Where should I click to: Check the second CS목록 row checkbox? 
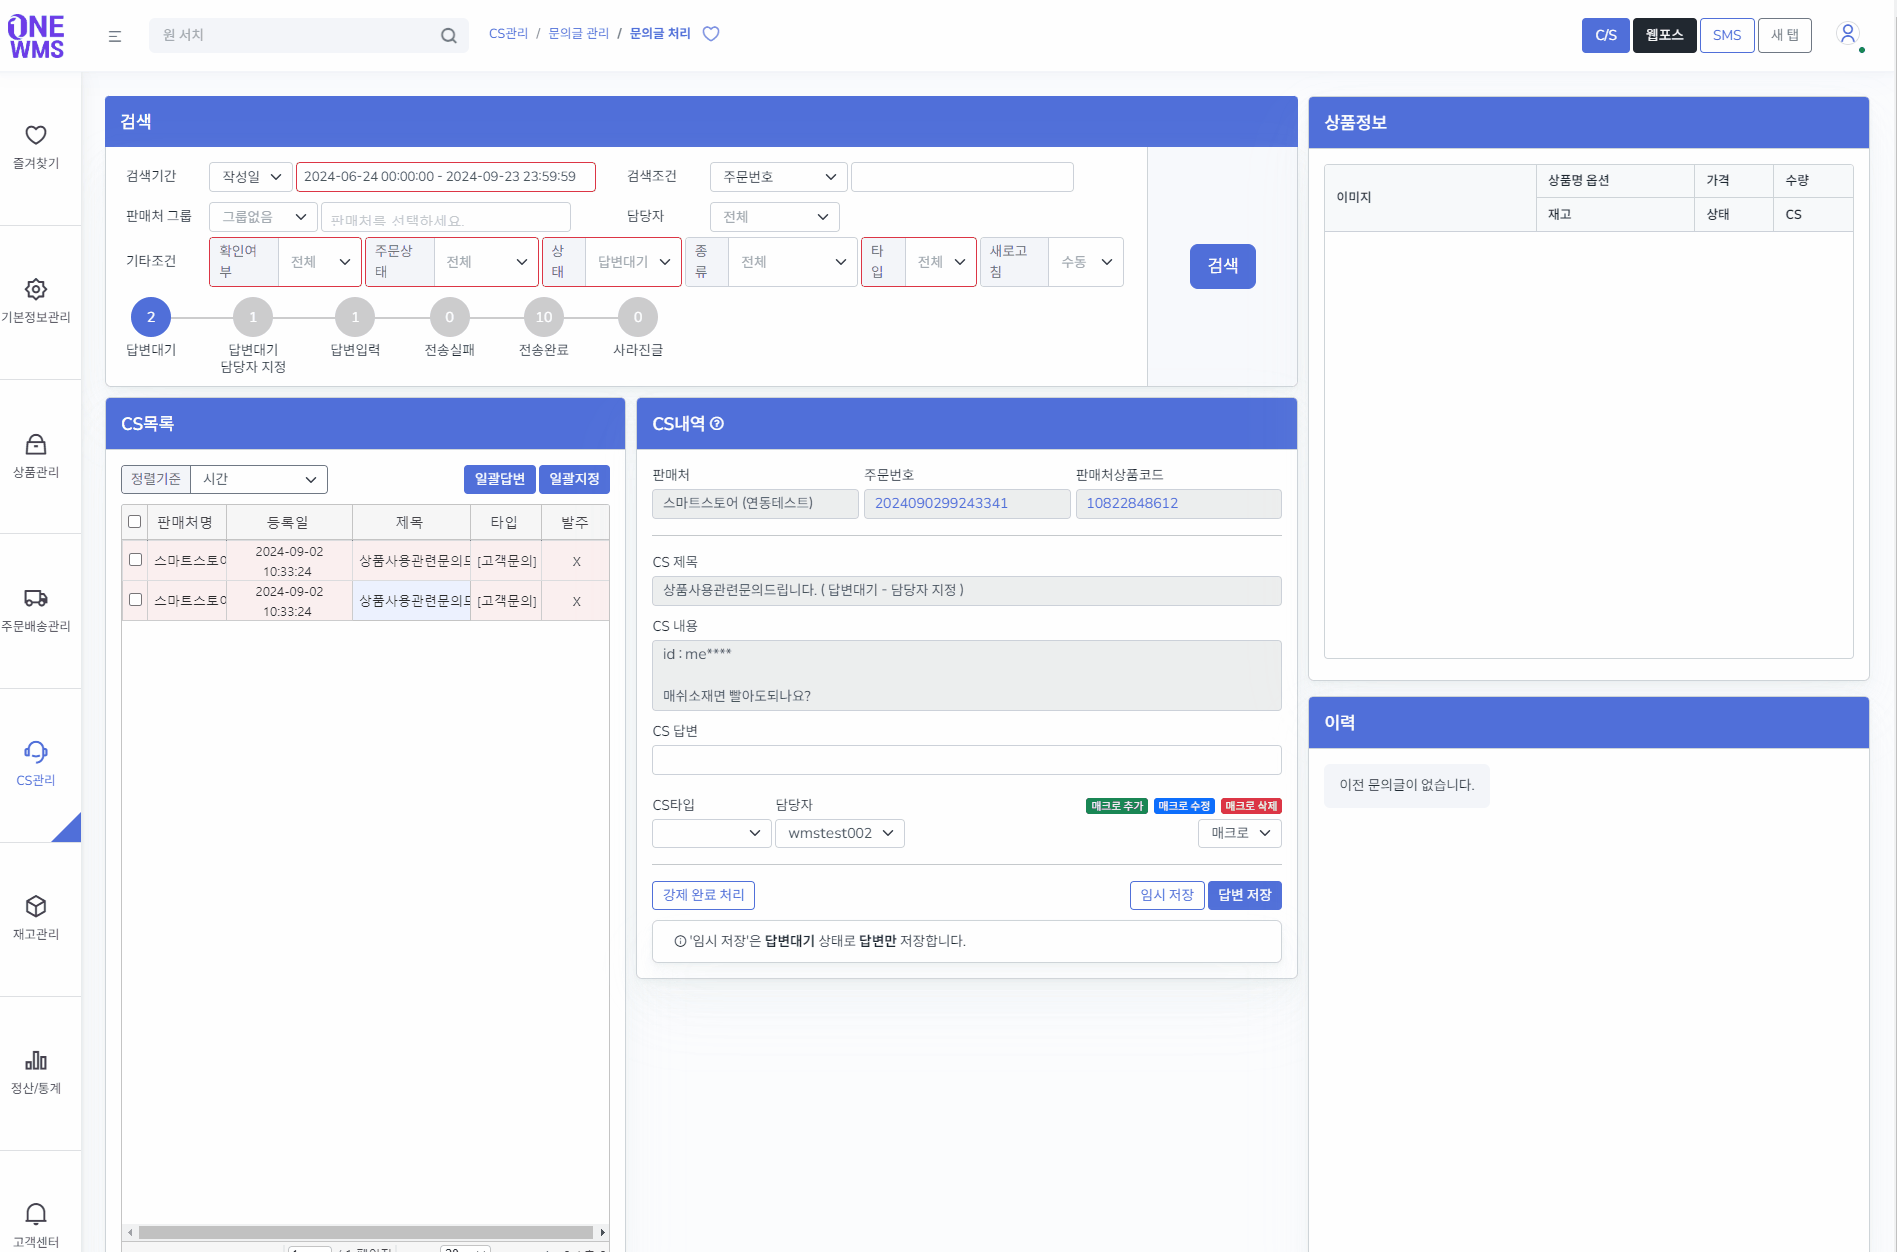tap(135, 600)
